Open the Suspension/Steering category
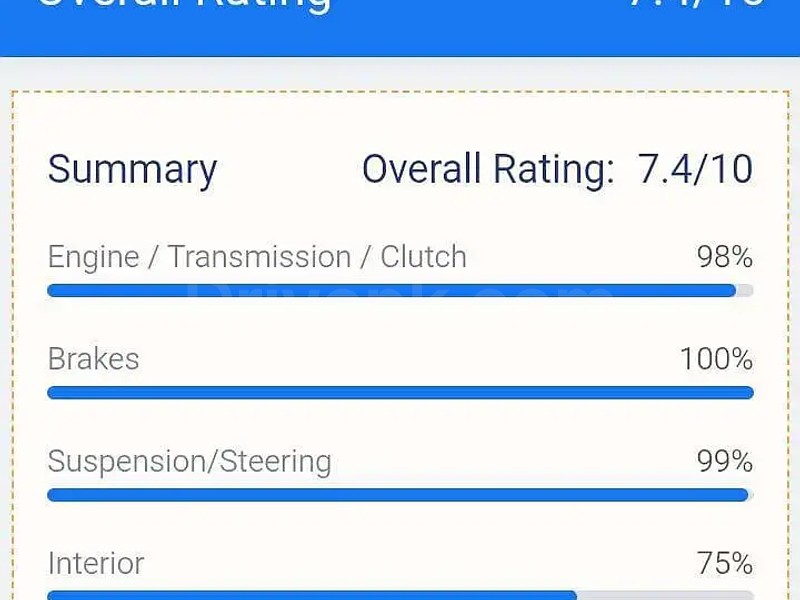The height and width of the screenshot is (600, 800). click(189, 461)
